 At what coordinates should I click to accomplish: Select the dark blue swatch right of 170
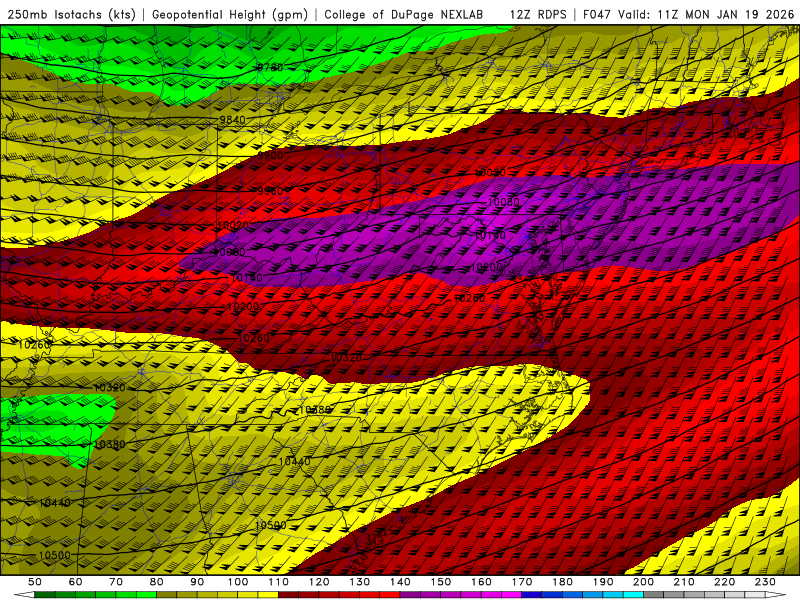tap(532, 595)
